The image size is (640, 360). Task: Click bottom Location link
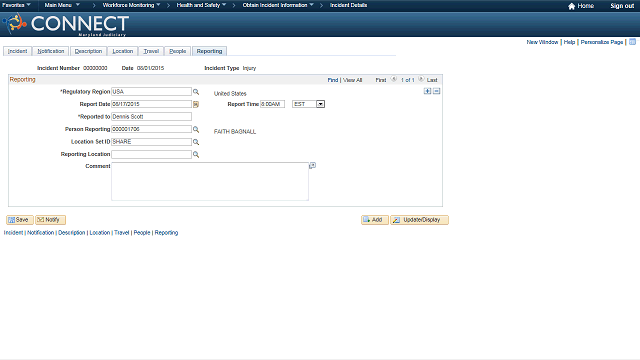coord(100,233)
